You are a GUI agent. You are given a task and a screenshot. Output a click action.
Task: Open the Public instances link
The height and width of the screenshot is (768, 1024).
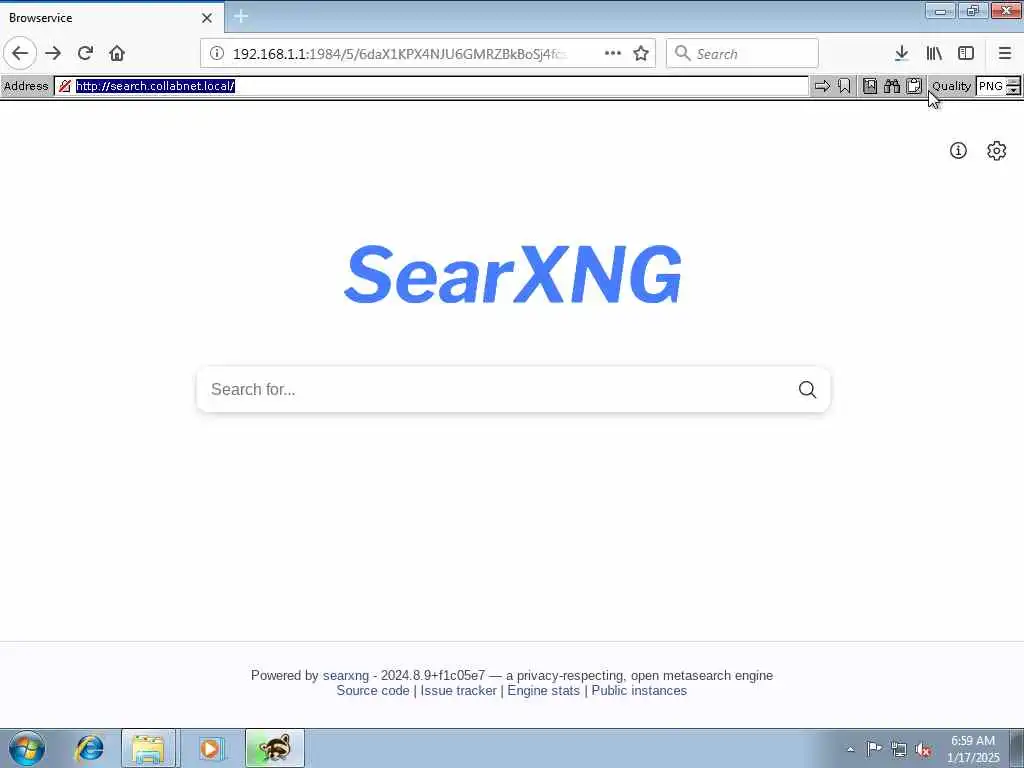639,690
